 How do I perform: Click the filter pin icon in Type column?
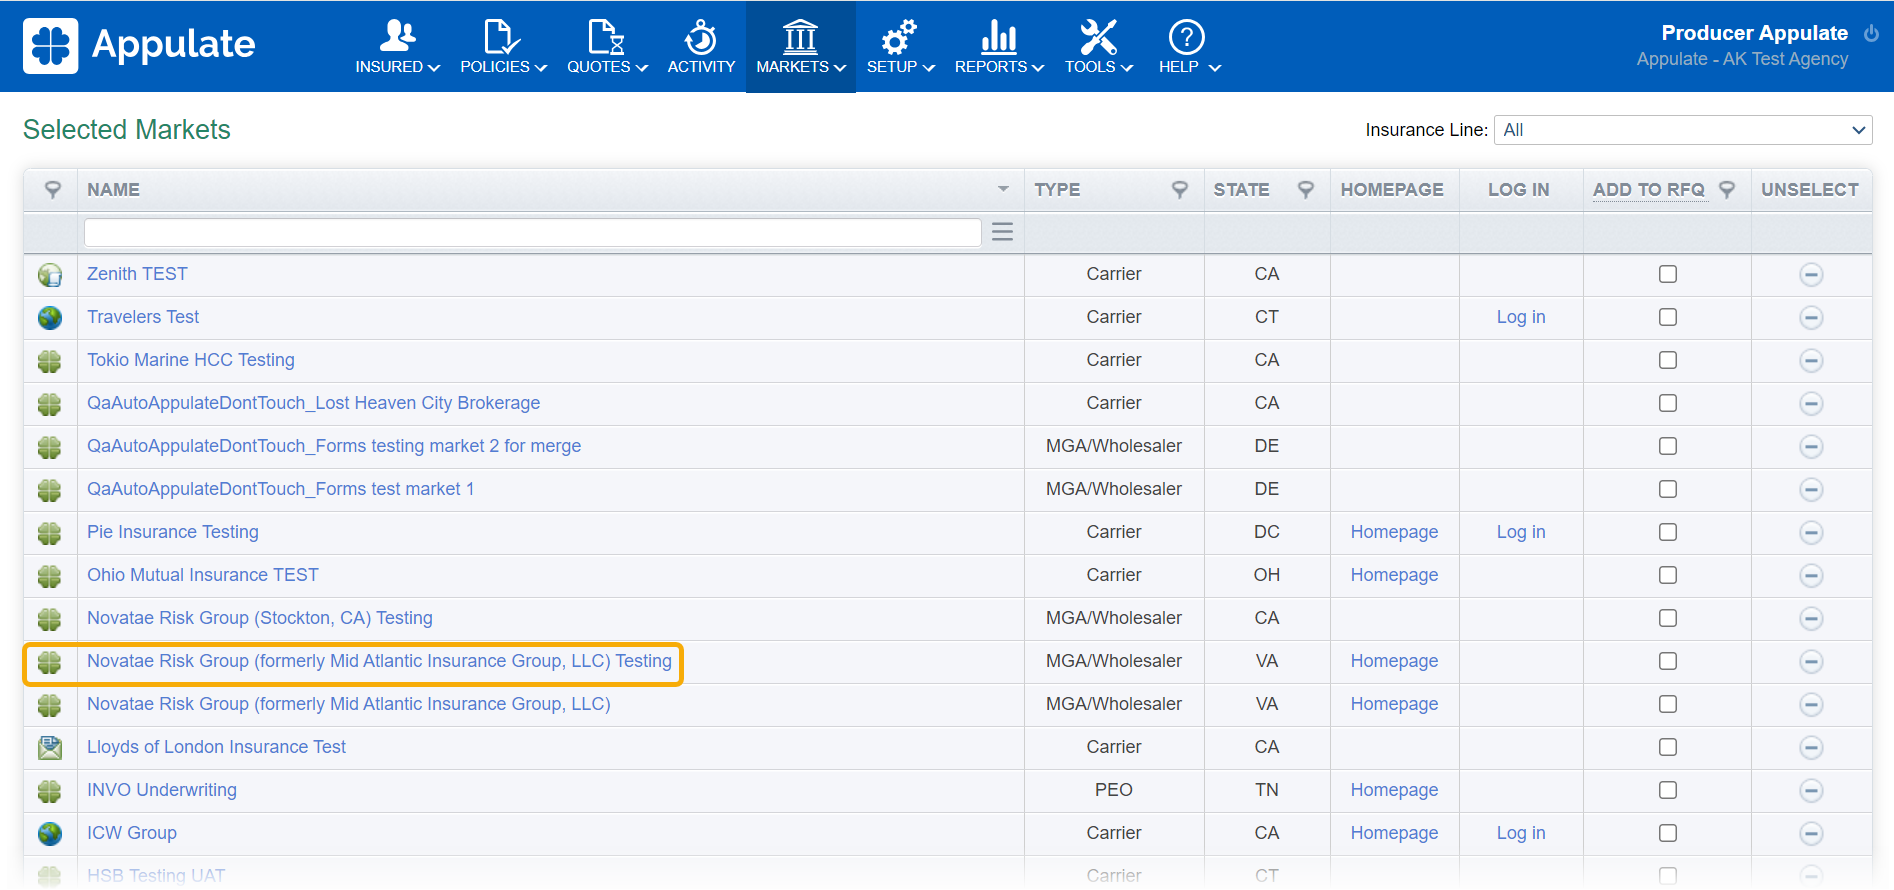(x=1180, y=190)
